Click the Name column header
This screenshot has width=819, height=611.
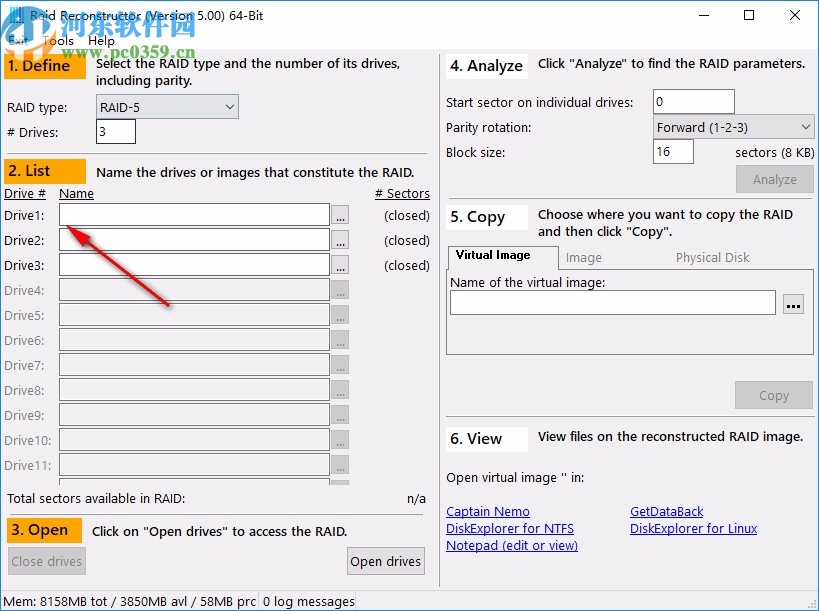(x=76, y=194)
